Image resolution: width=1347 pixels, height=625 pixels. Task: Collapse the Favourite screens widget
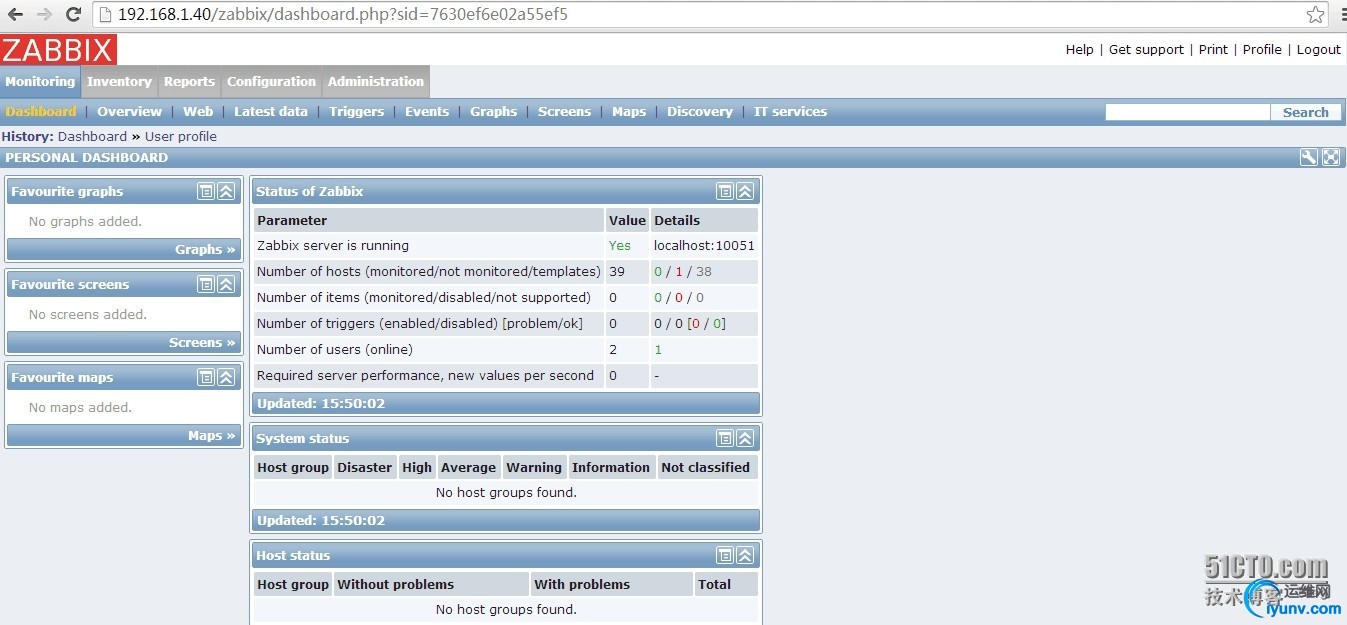pyautogui.click(x=226, y=284)
